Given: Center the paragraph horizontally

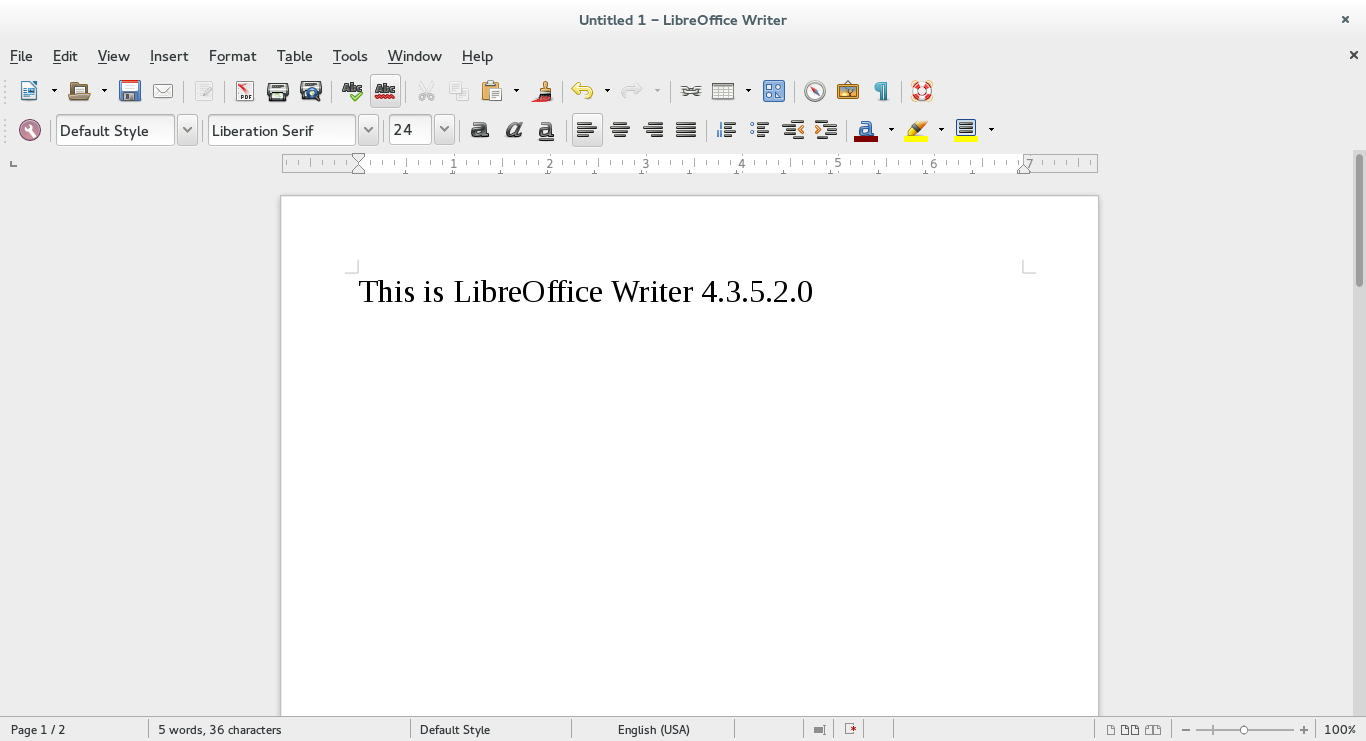Looking at the screenshot, I should [x=620, y=130].
